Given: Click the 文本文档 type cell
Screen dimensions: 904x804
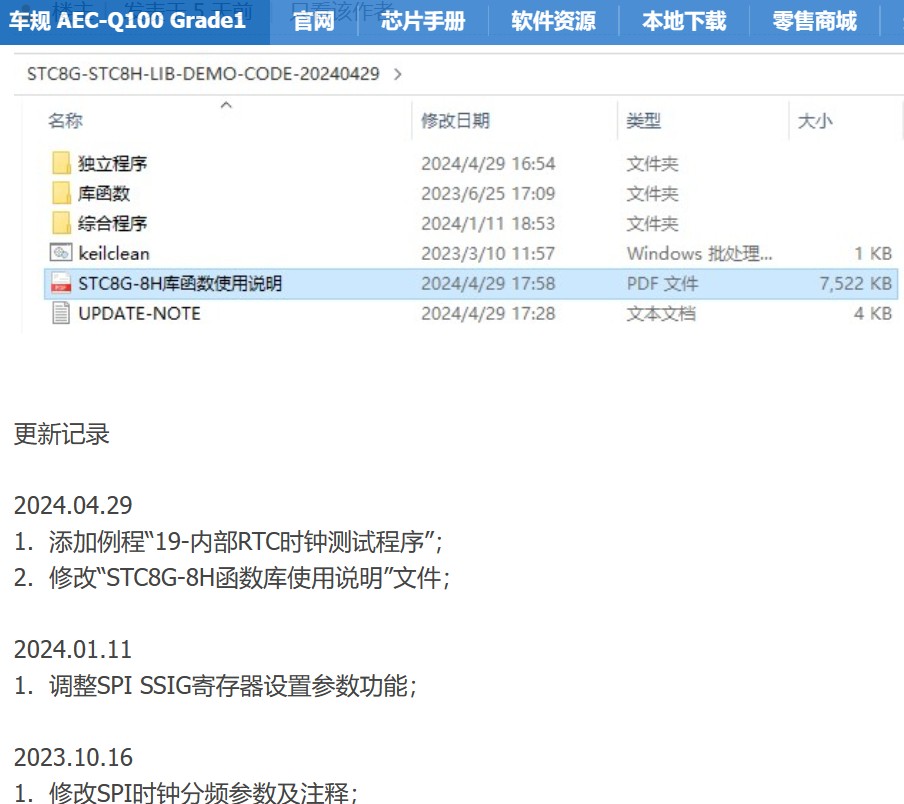Looking at the screenshot, I should 661,314.
